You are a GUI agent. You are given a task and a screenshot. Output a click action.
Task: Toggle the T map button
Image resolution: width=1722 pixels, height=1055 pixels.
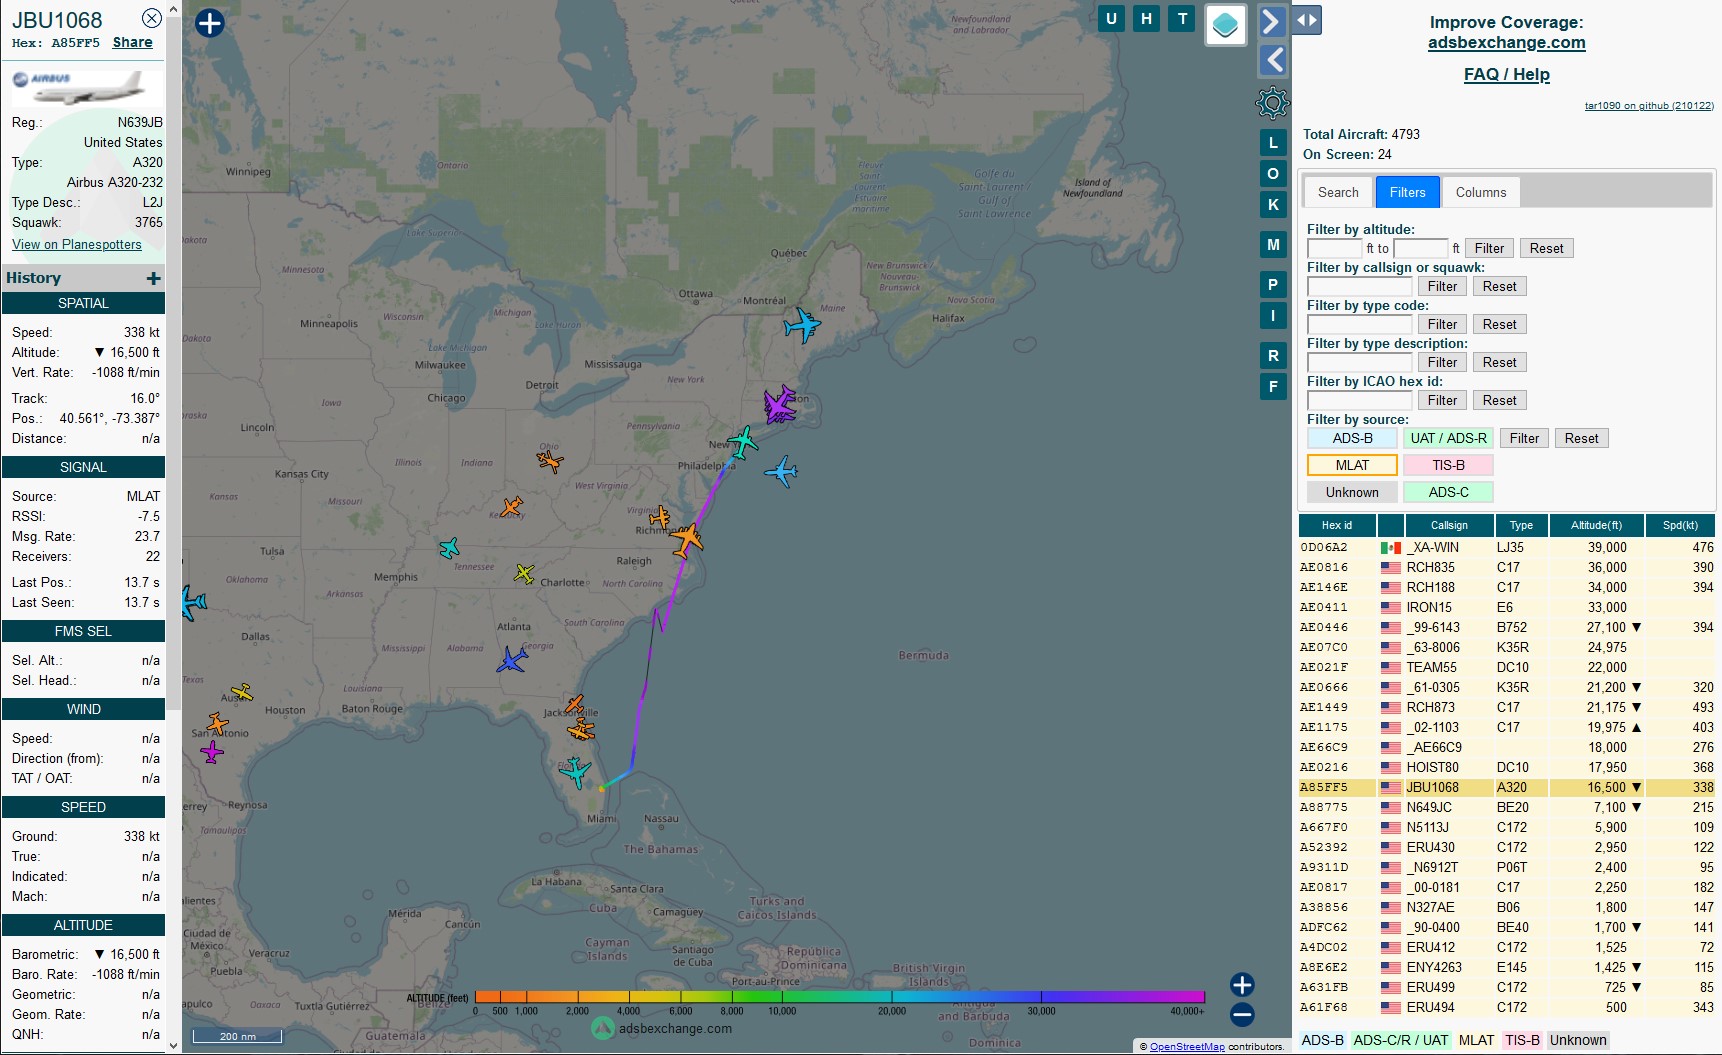coord(1183,19)
